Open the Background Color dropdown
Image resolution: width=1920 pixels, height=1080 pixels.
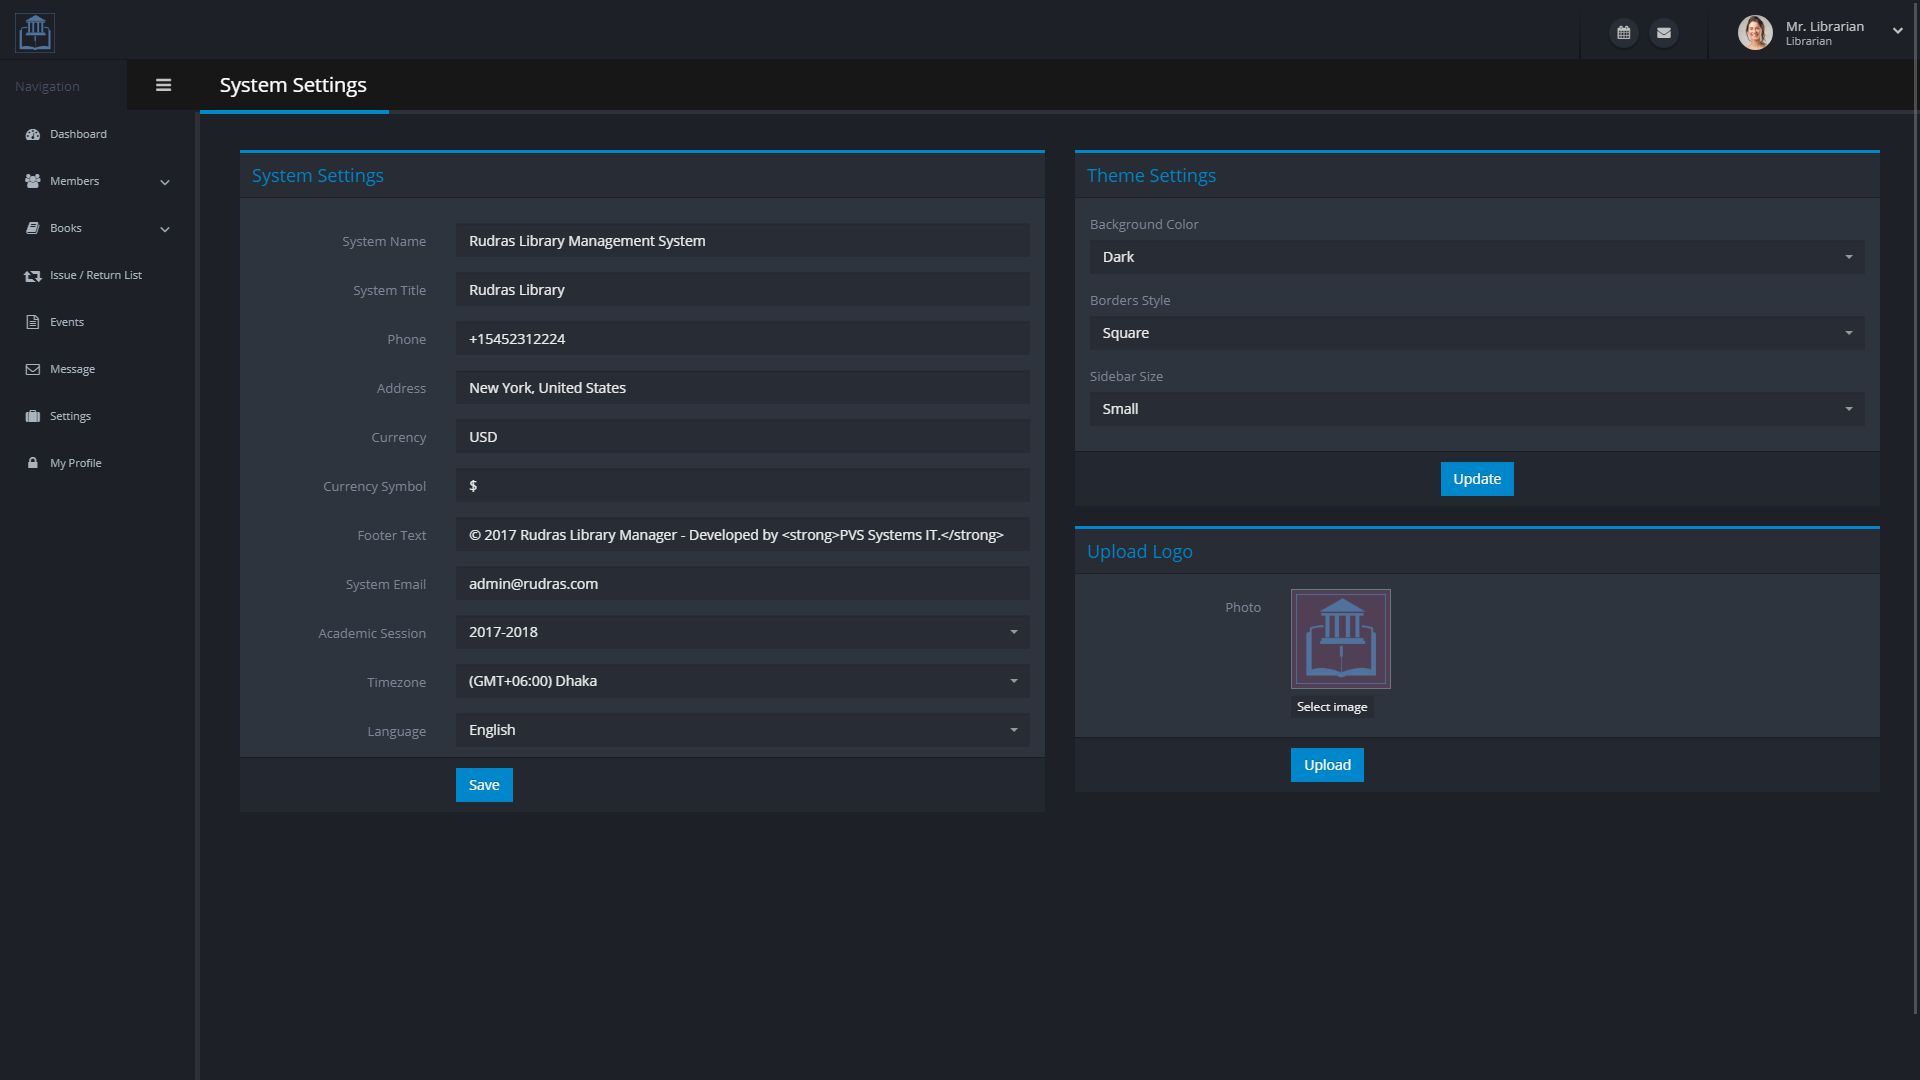click(x=1476, y=257)
